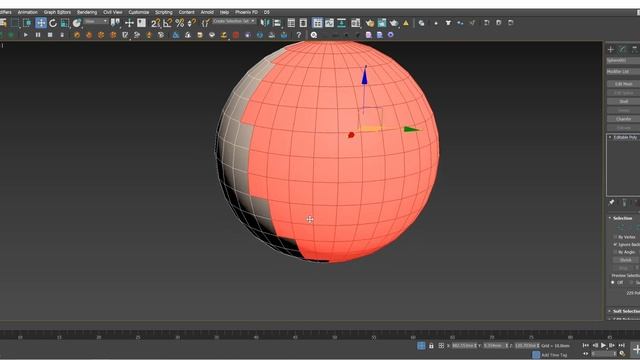Viewport: 640px width, 360px height.
Task: Open the Modifier List dropdown
Action: tap(623, 71)
